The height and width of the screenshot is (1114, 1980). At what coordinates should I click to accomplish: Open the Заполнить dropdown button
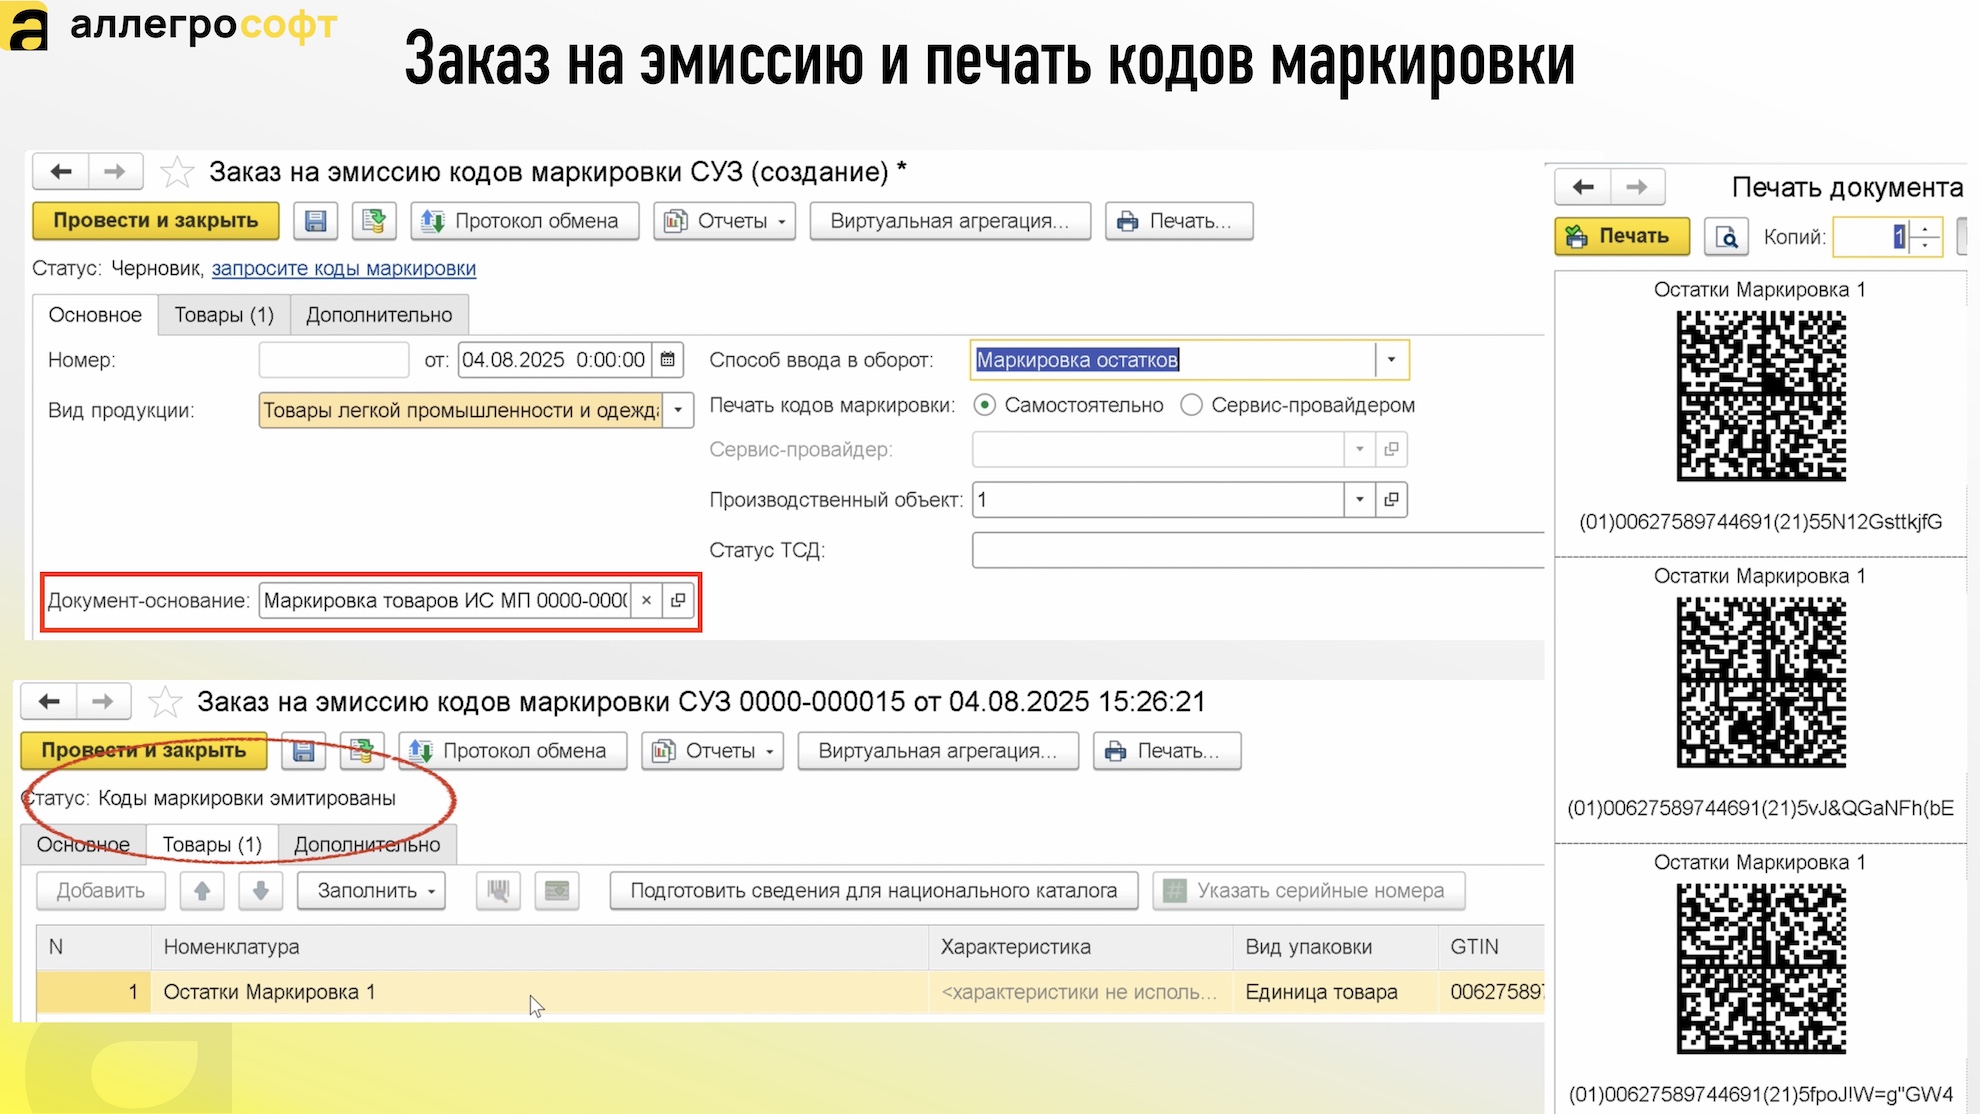371,891
